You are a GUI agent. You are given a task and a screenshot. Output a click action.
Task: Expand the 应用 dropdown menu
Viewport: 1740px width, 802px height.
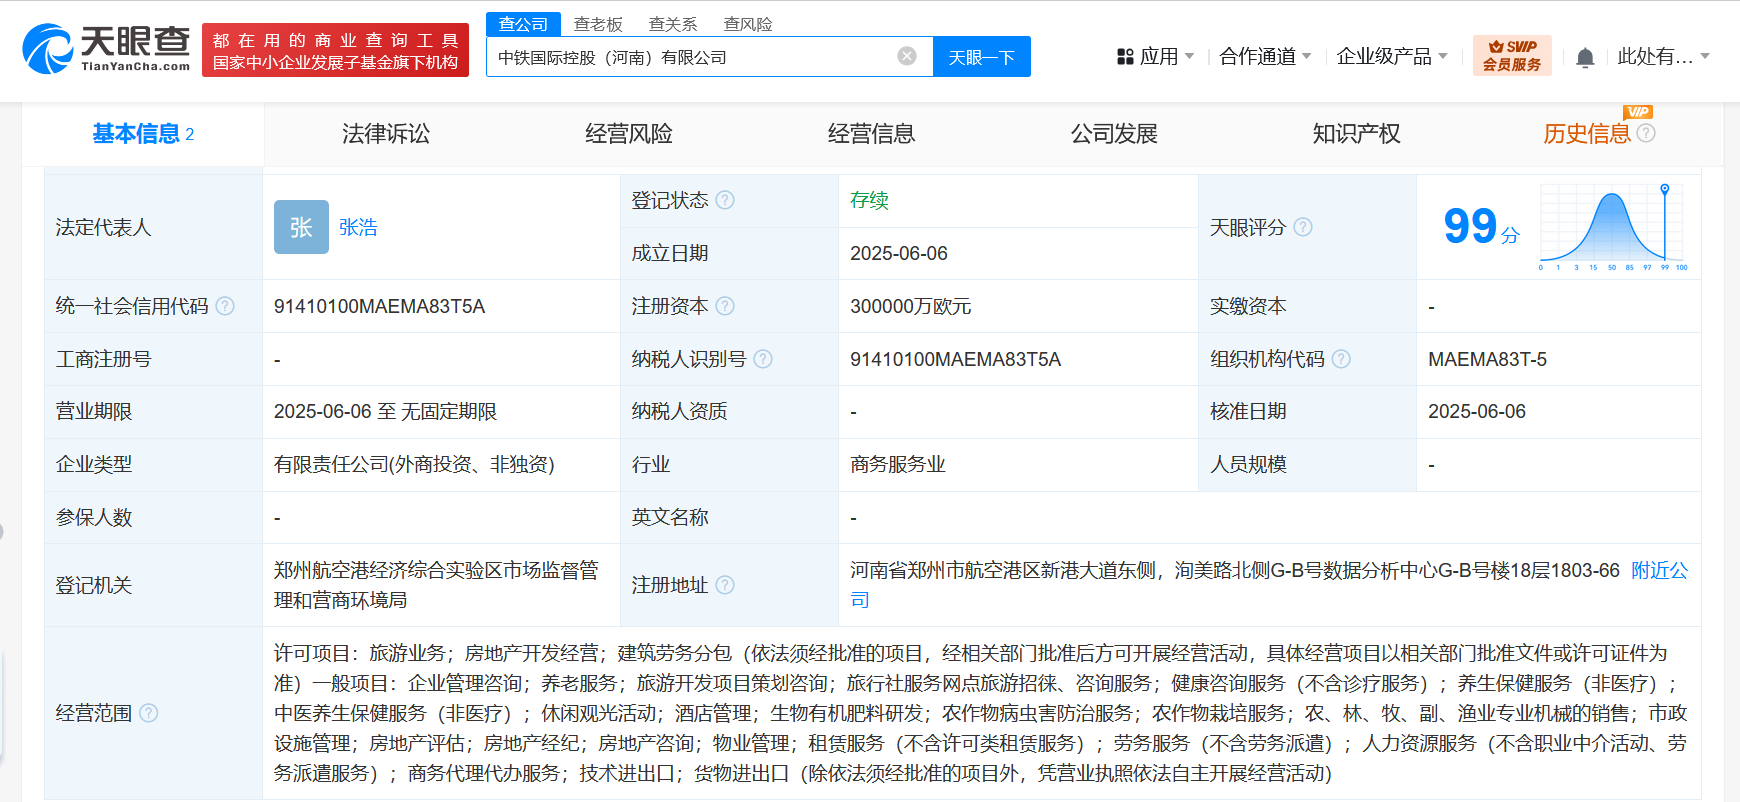(x=1155, y=57)
